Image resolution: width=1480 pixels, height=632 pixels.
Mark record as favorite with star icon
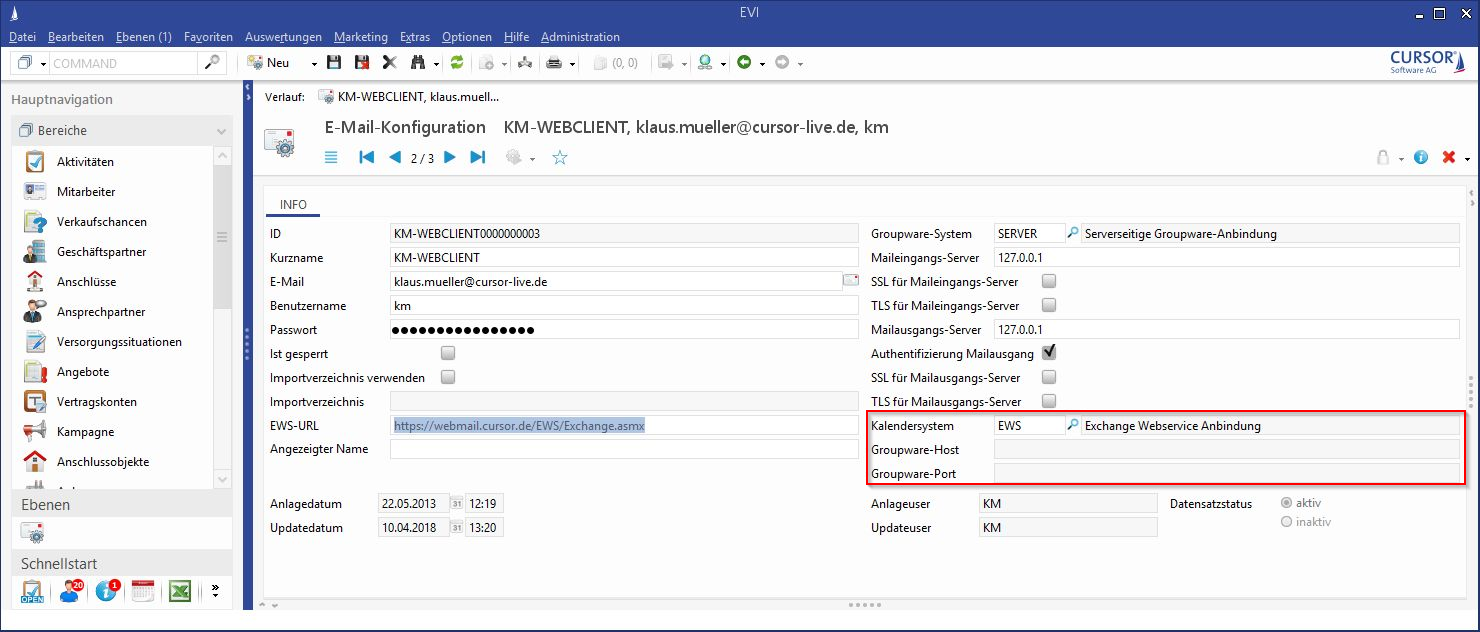560,158
